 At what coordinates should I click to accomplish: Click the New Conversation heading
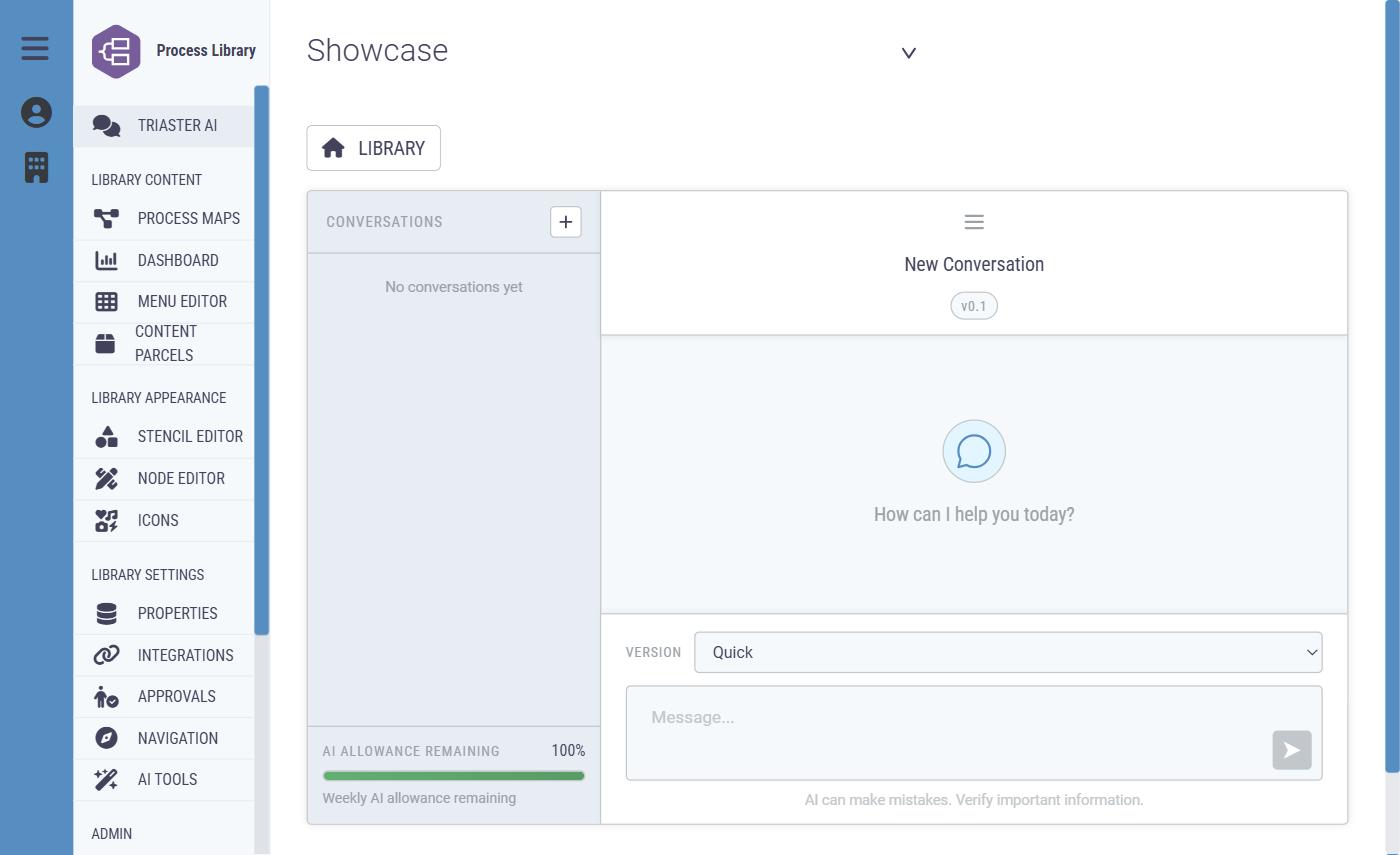pos(974,264)
